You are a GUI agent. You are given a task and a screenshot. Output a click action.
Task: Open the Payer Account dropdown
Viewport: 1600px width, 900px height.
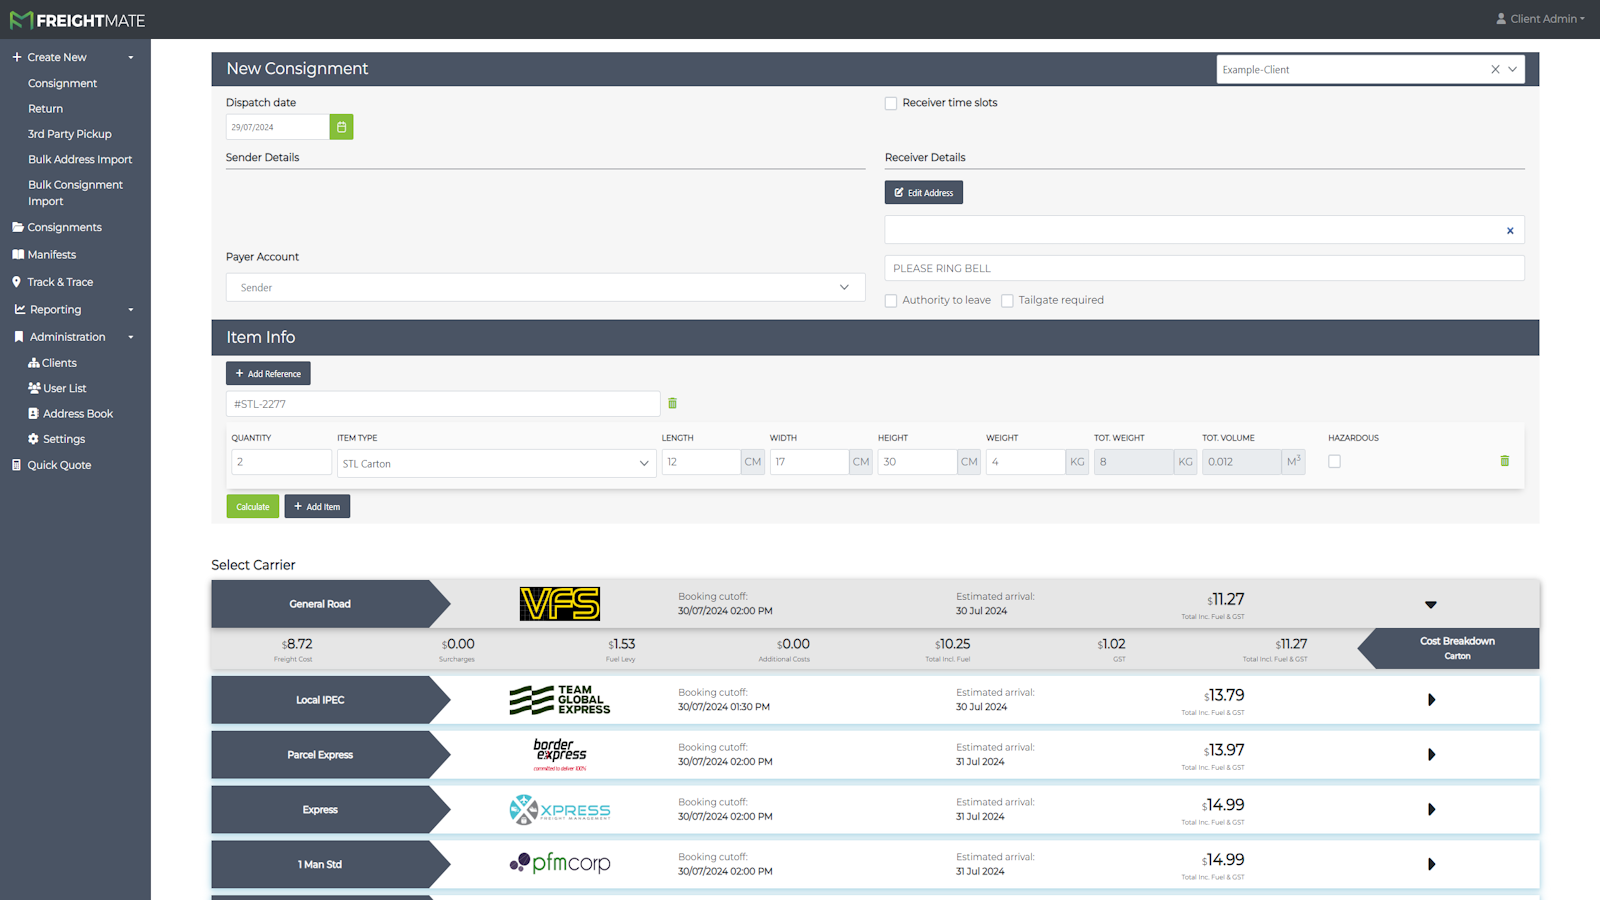[545, 287]
